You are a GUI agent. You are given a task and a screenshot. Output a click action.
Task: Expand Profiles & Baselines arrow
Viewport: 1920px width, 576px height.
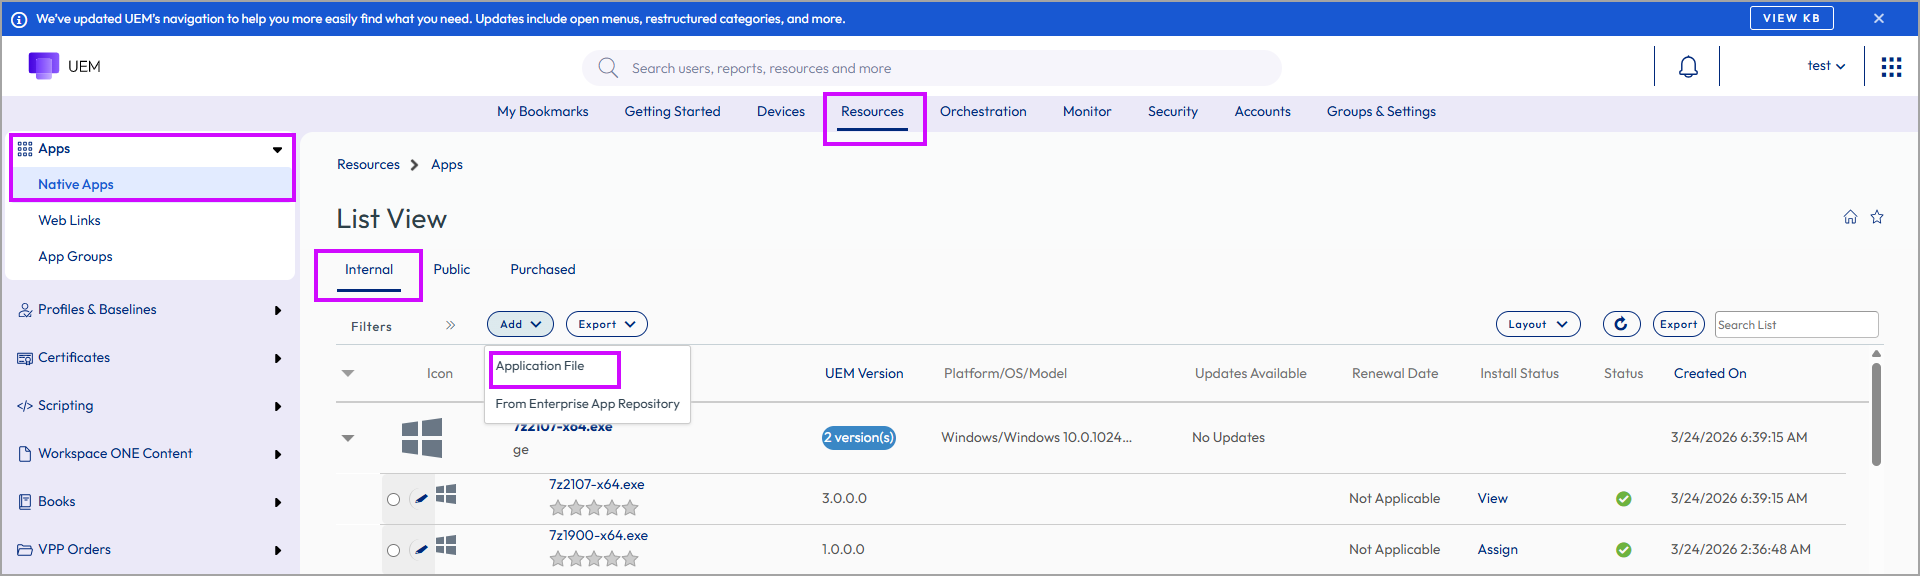point(278,310)
